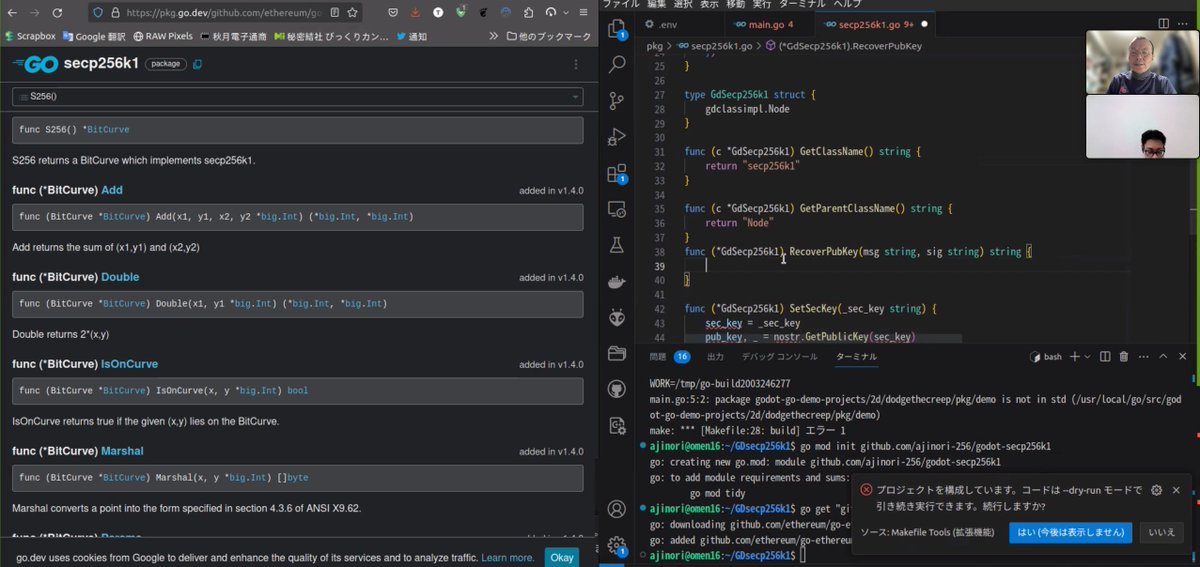Maximize the terminal panel size
The image size is (1200, 567).
click(x=1163, y=356)
